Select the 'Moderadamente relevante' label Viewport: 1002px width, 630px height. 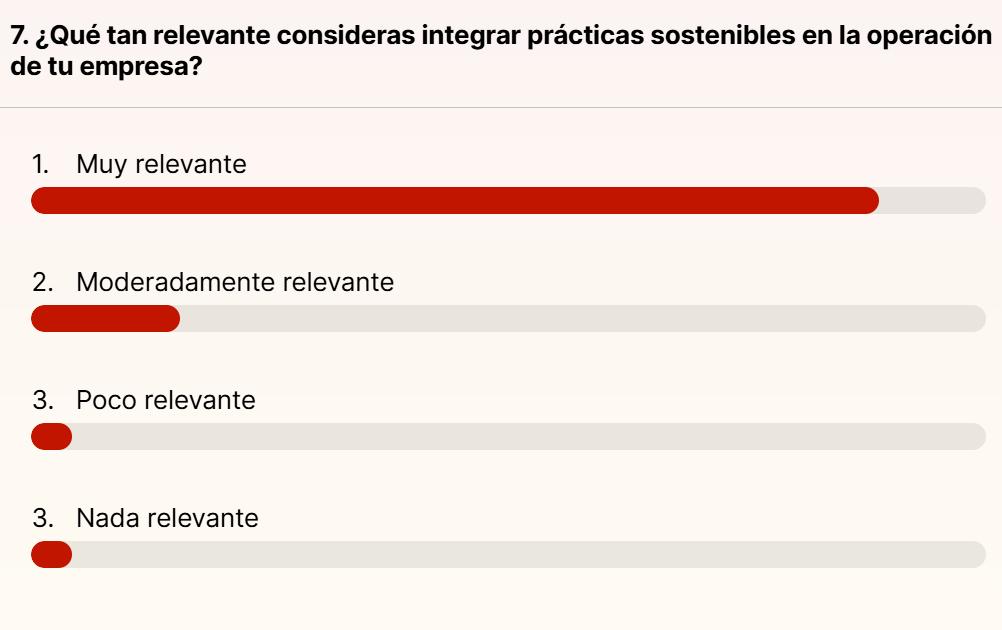(x=235, y=282)
